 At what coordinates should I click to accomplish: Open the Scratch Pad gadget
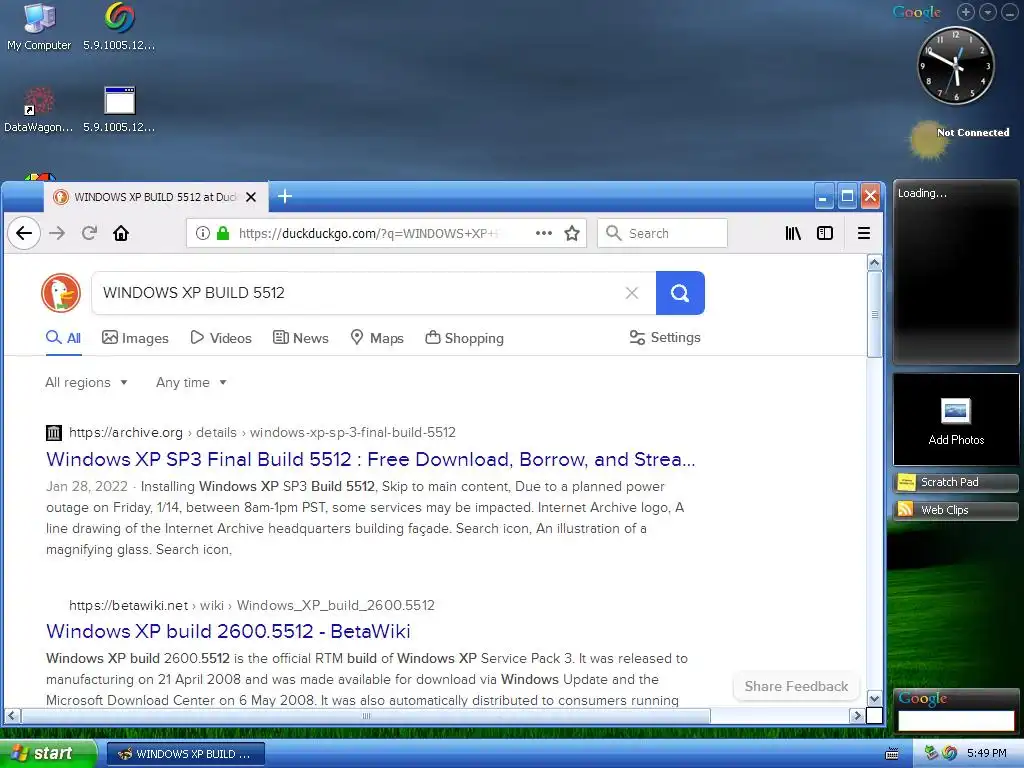coord(955,483)
